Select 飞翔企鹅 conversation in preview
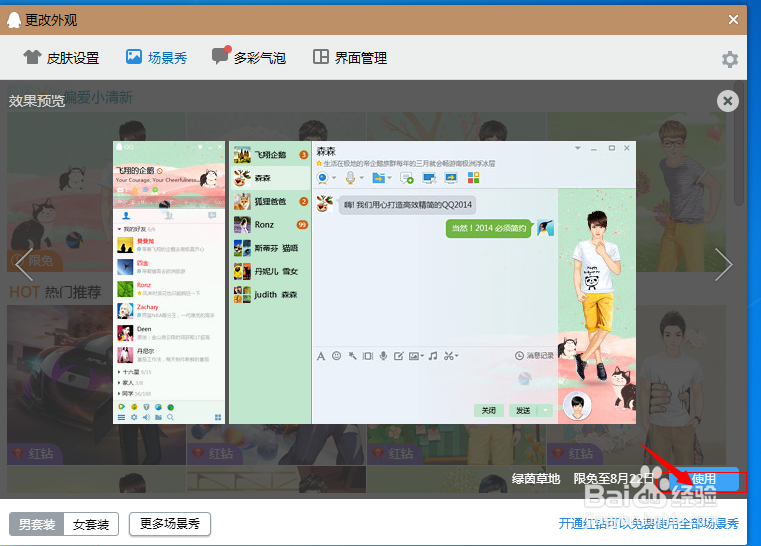This screenshot has width=761, height=546. coord(270,155)
